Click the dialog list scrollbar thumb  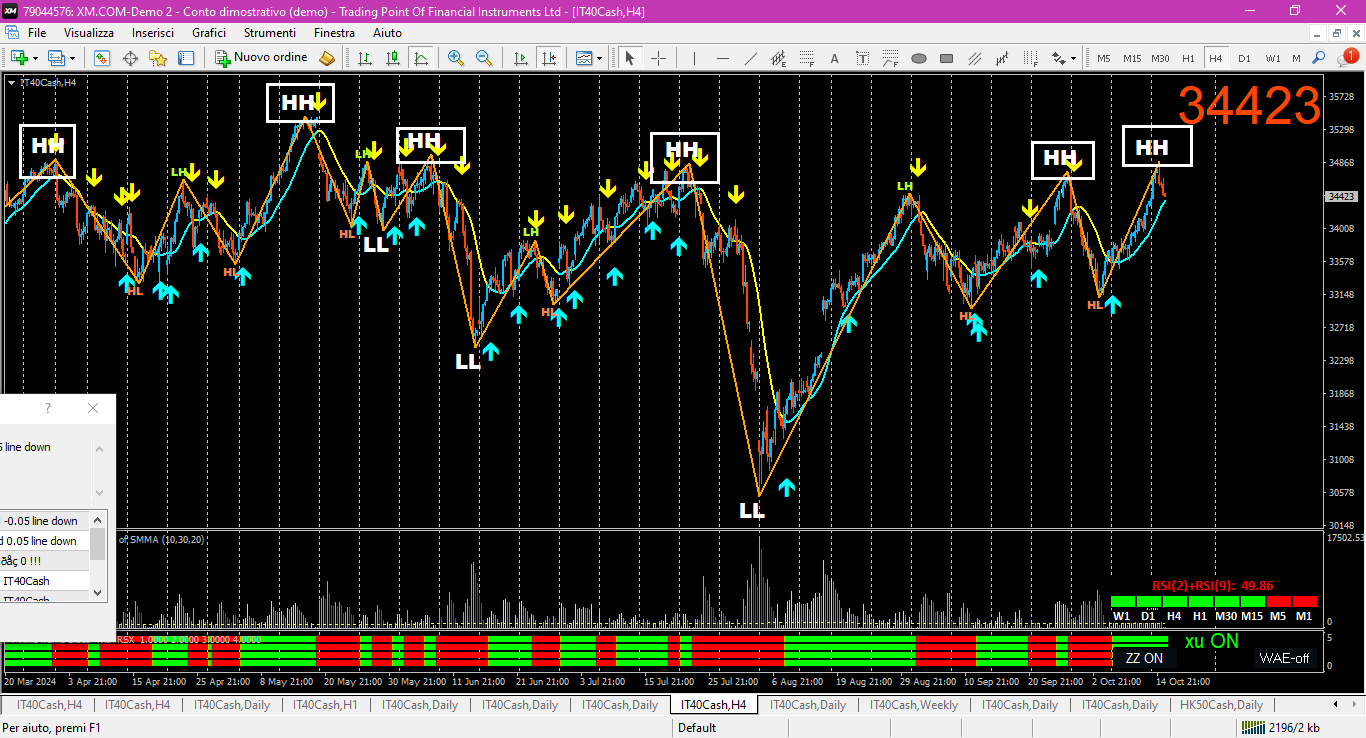(98, 544)
